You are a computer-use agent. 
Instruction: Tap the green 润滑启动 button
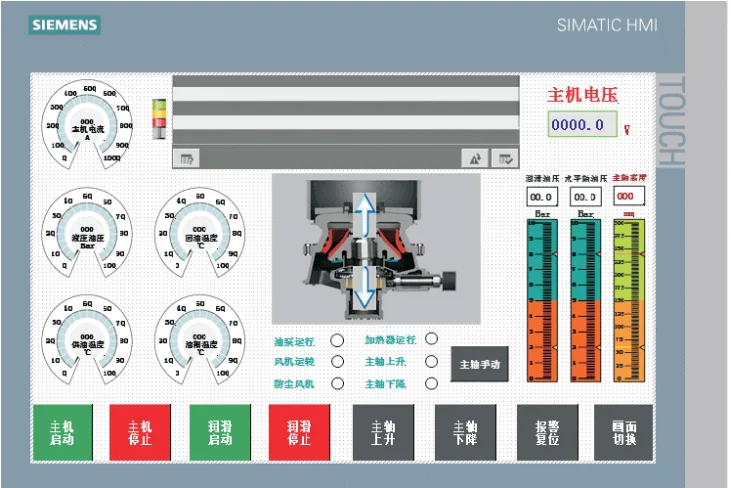(x=220, y=433)
